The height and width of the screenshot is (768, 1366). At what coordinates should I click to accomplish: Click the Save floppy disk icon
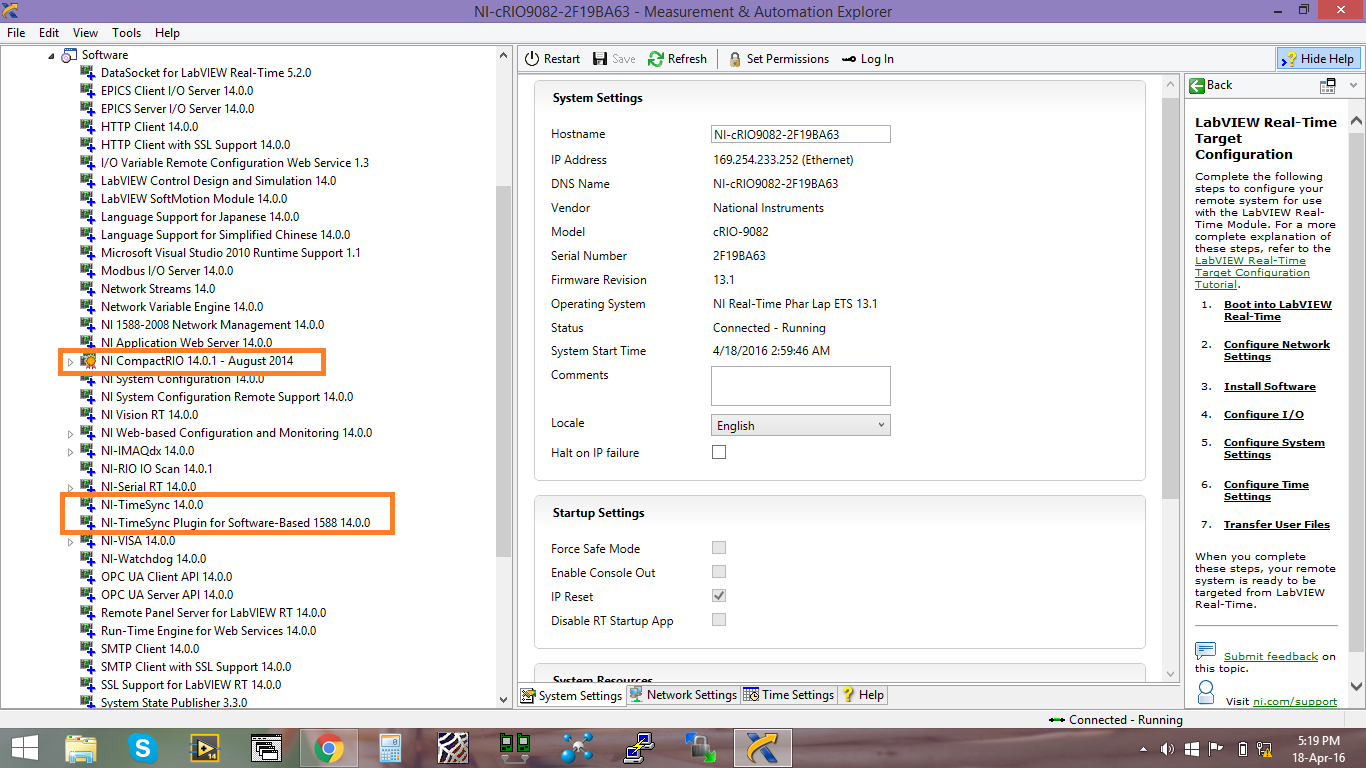coord(600,59)
